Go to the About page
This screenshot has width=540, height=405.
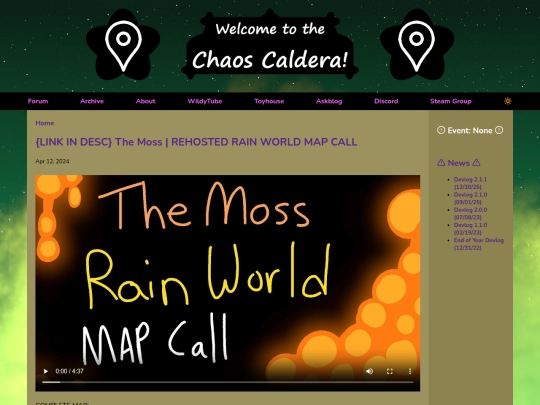point(145,101)
